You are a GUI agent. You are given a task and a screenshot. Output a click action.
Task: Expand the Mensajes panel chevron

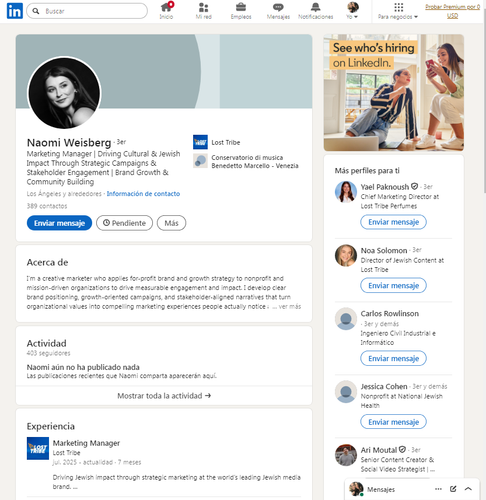click(468, 489)
